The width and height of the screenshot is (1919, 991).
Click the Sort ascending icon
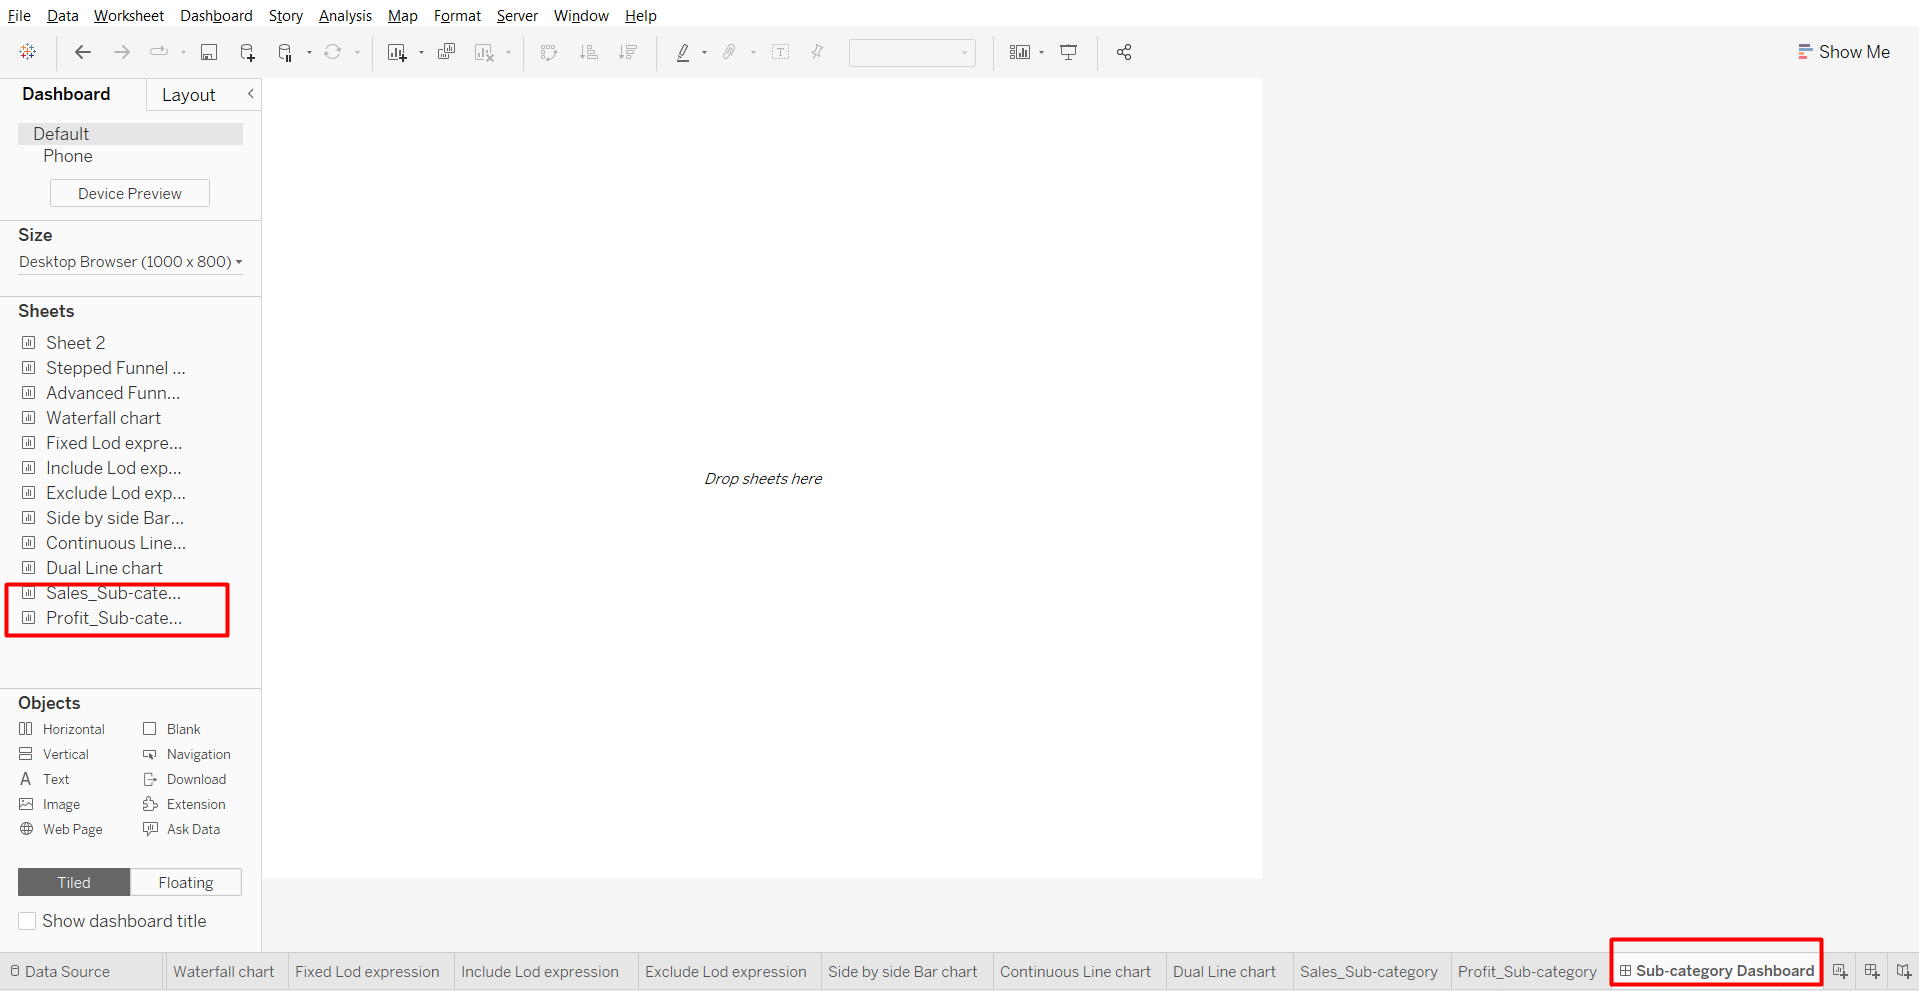589,52
